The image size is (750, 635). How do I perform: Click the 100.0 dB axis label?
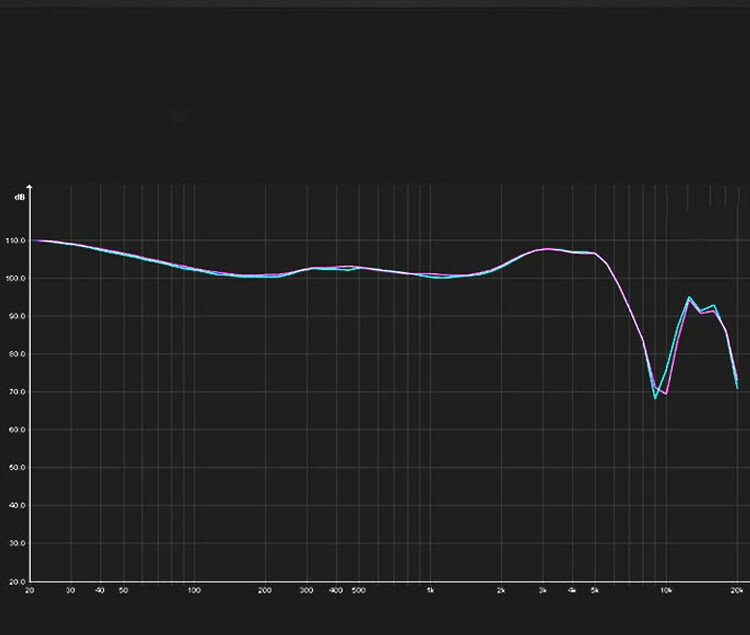(17, 279)
